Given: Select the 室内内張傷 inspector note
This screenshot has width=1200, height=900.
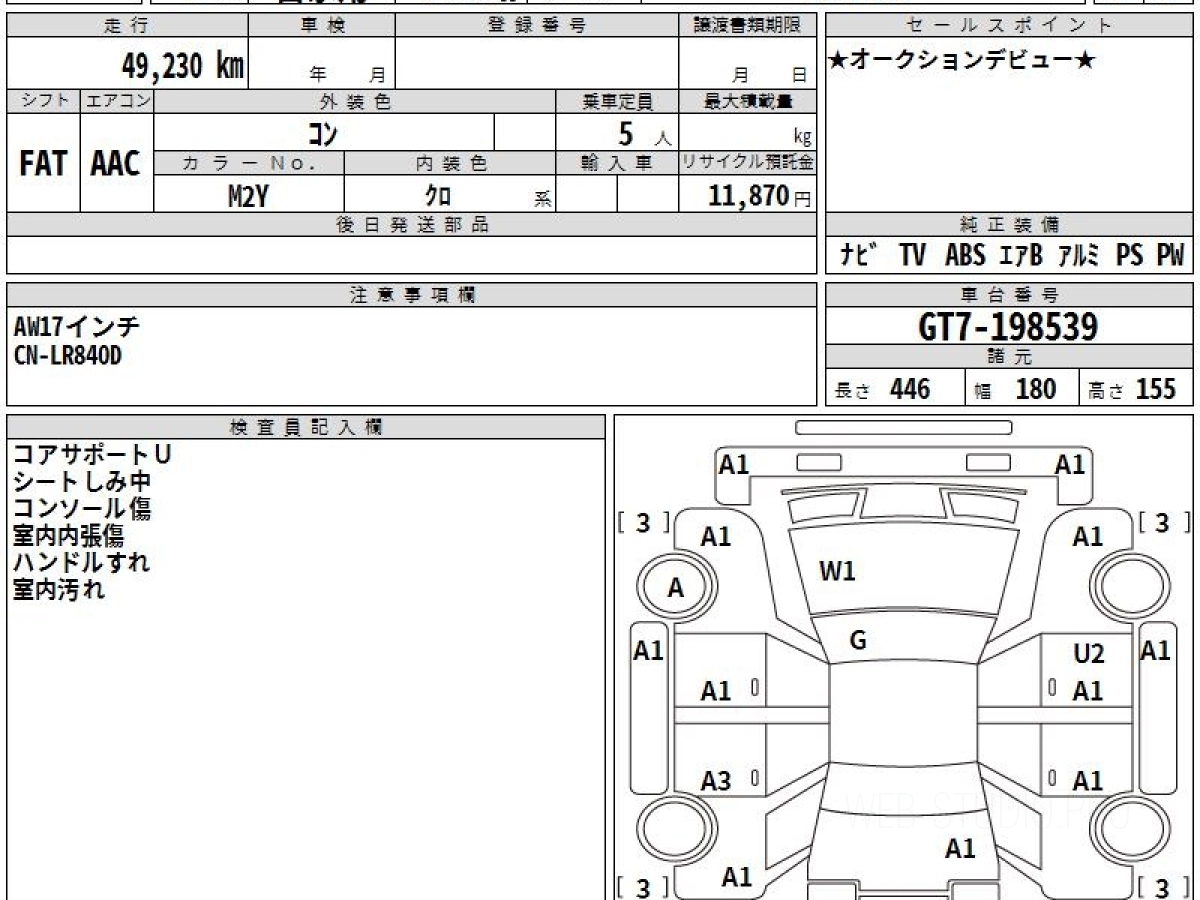Looking at the screenshot, I should tap(68, 535).
